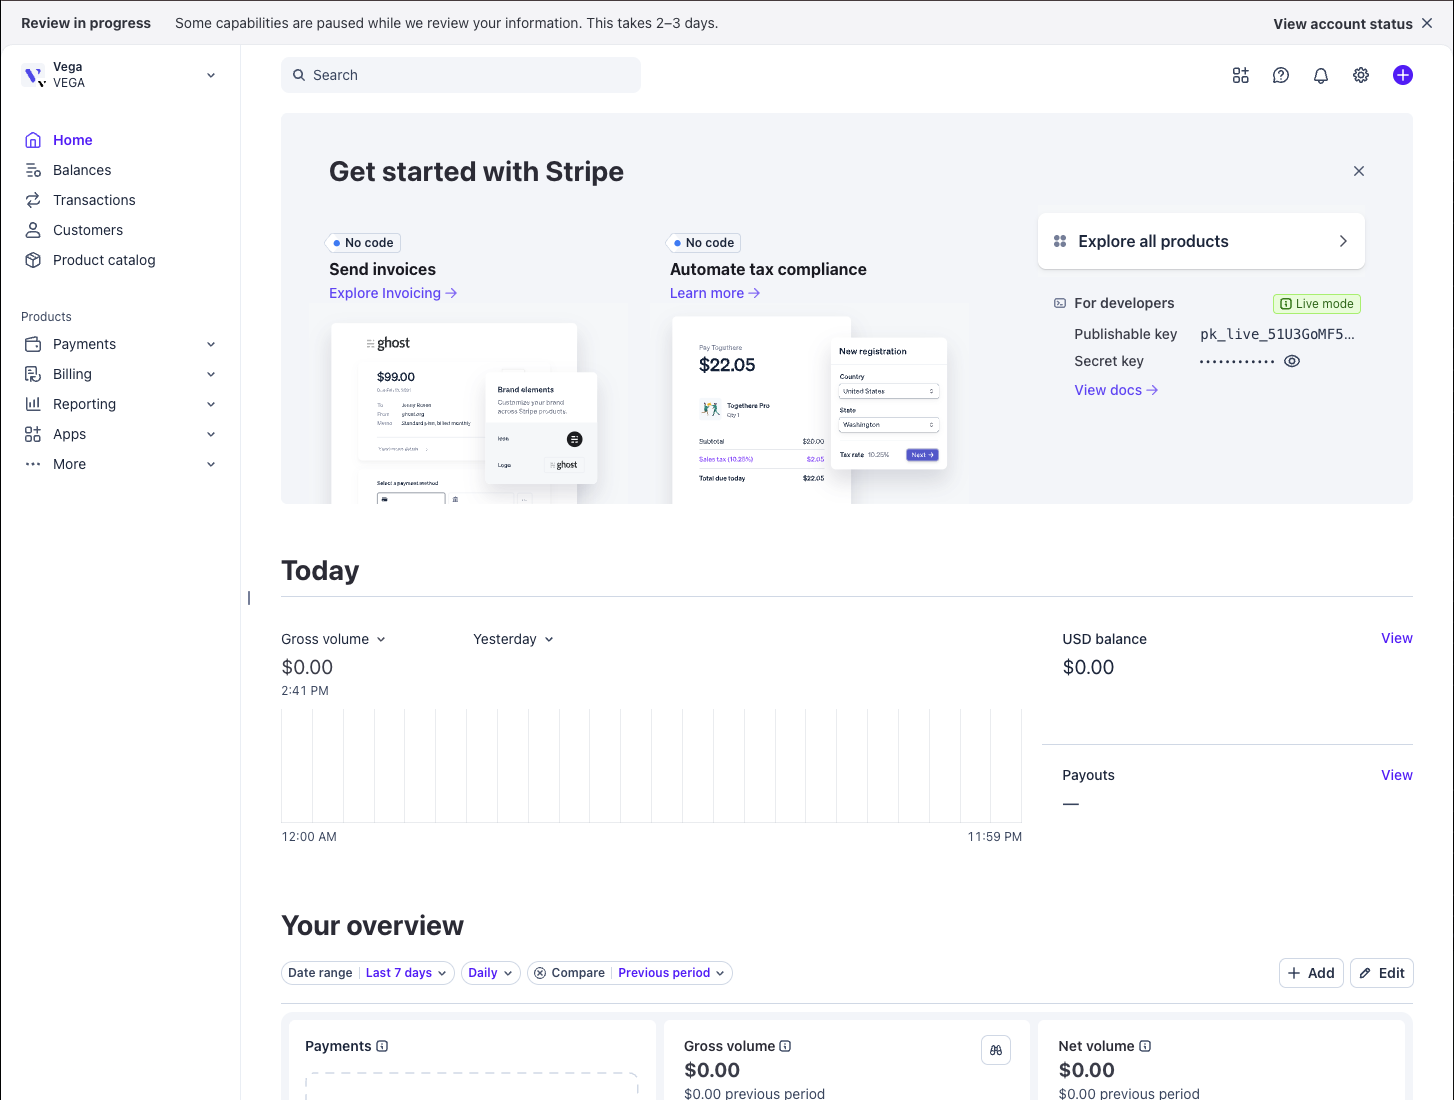Open the Yesterday comparison dropdown
Viewport: 1454px width, 1100px height.
[513, 639]
